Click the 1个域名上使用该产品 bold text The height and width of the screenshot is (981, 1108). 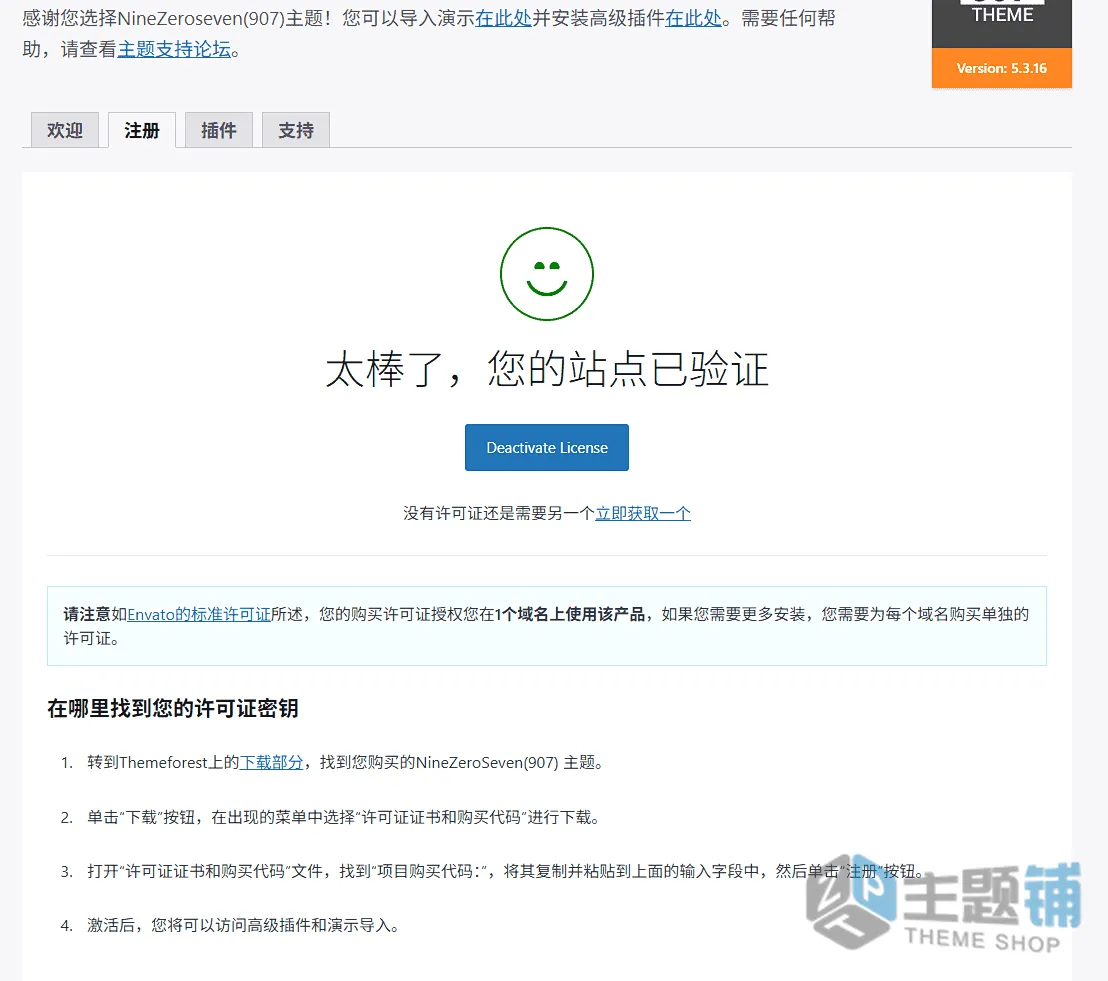pos(570,614)
